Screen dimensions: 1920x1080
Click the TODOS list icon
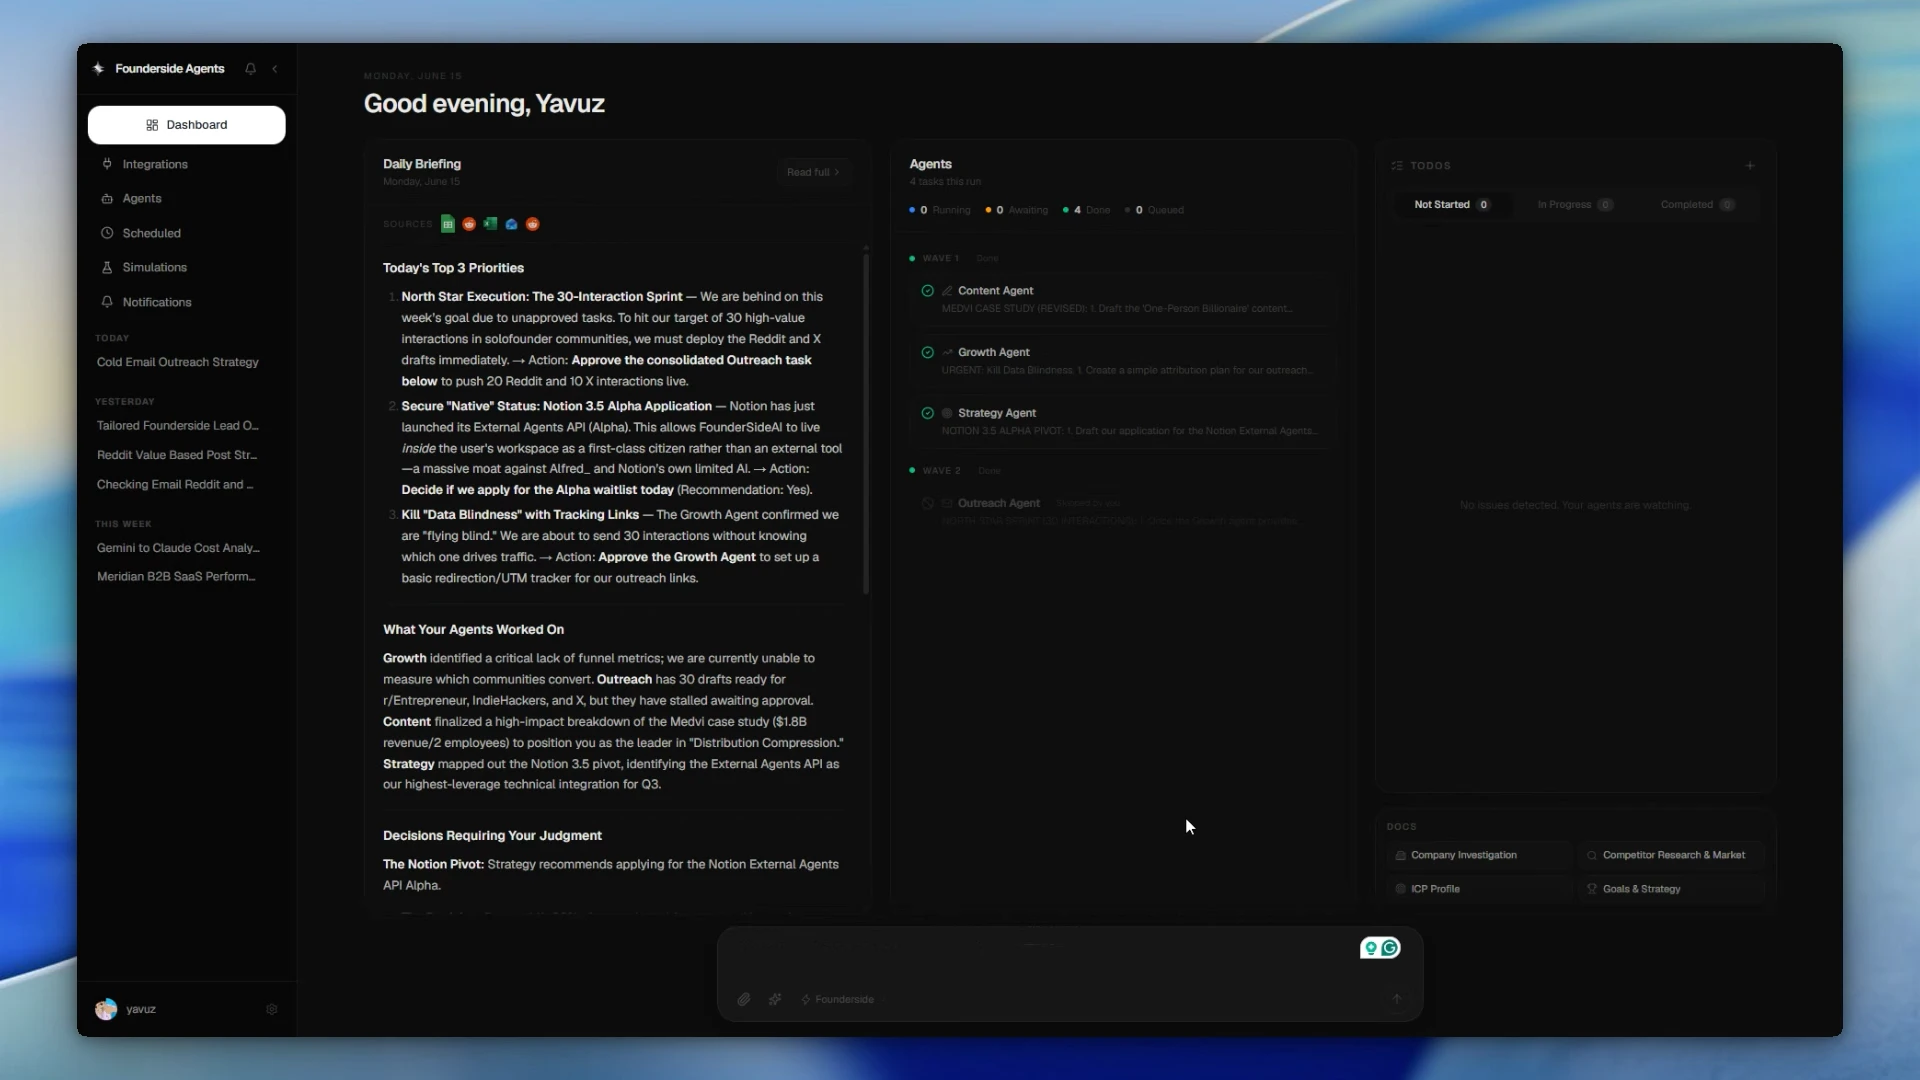(x=1397, y=166)
